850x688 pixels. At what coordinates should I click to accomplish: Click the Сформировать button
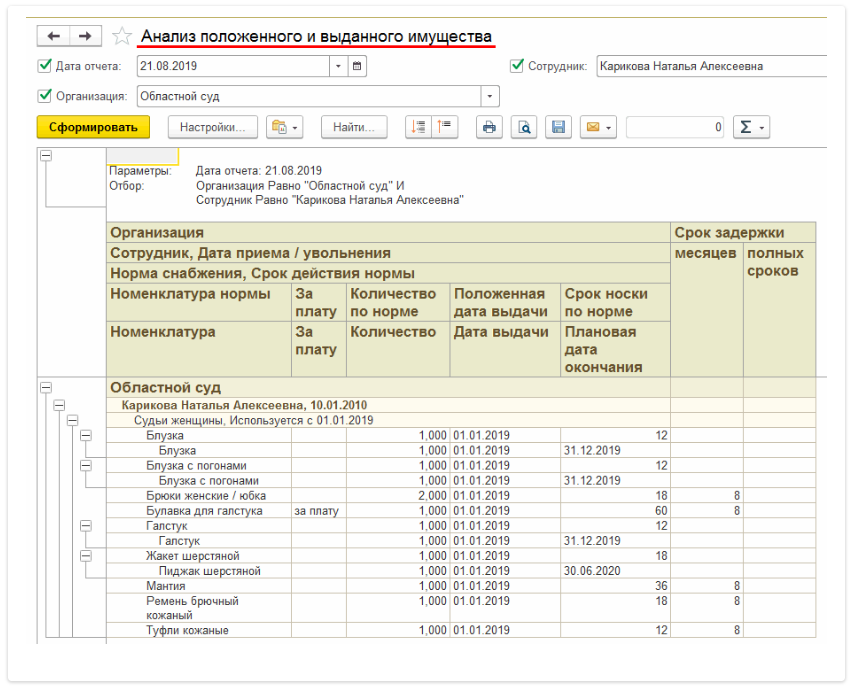tap(93, 127)
